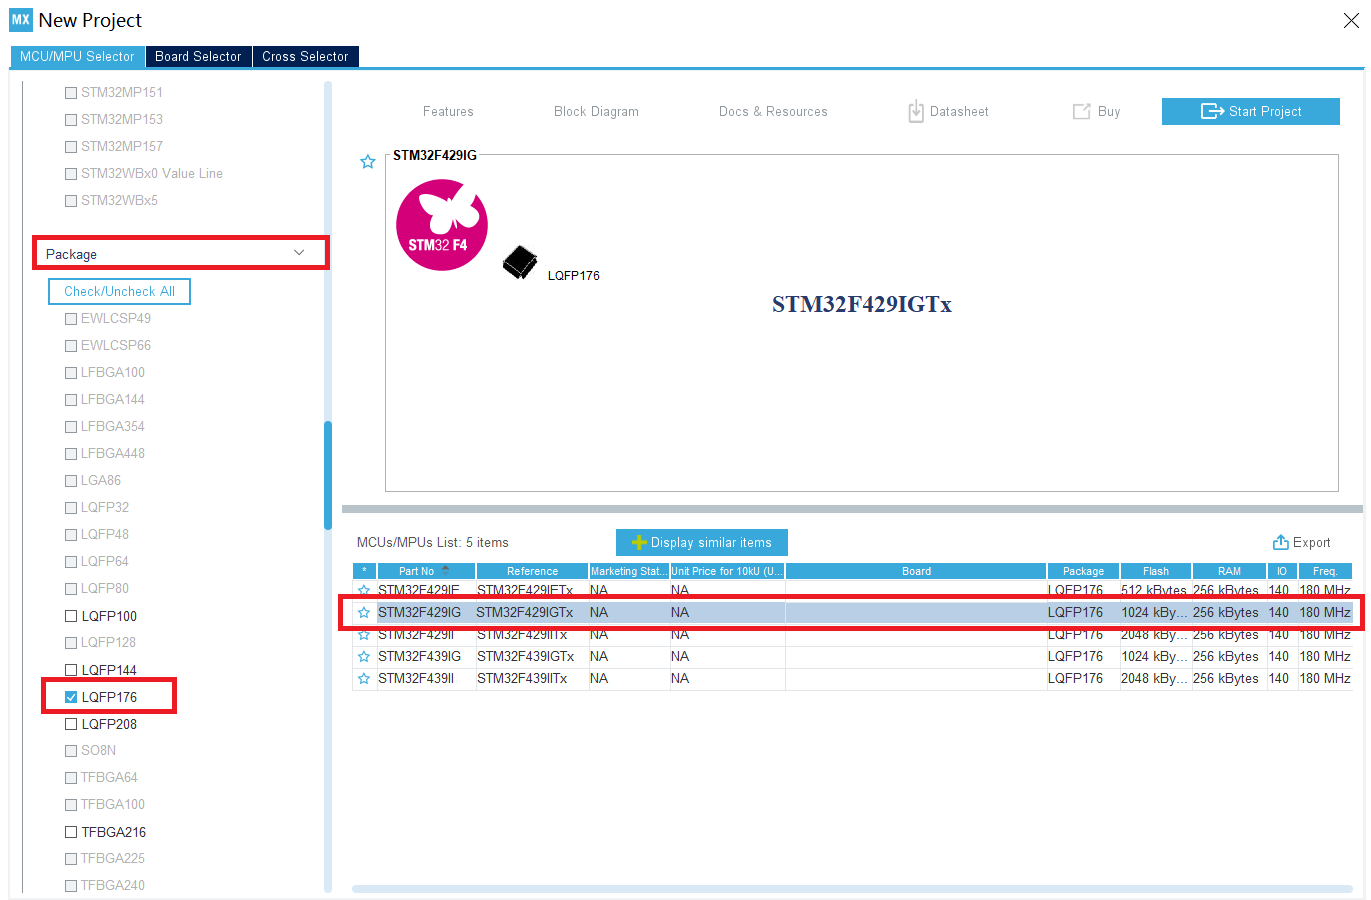The height and width of the screenshot is (900, 1371).
Task: Click the Export label
Action: 1311,543
